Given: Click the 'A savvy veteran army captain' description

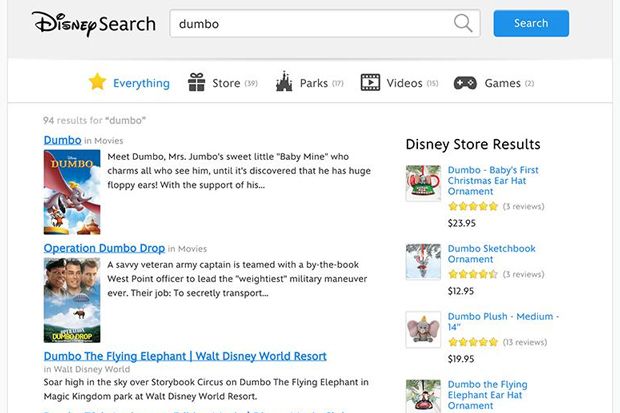Looking at the screenshot, I should 237,279.
